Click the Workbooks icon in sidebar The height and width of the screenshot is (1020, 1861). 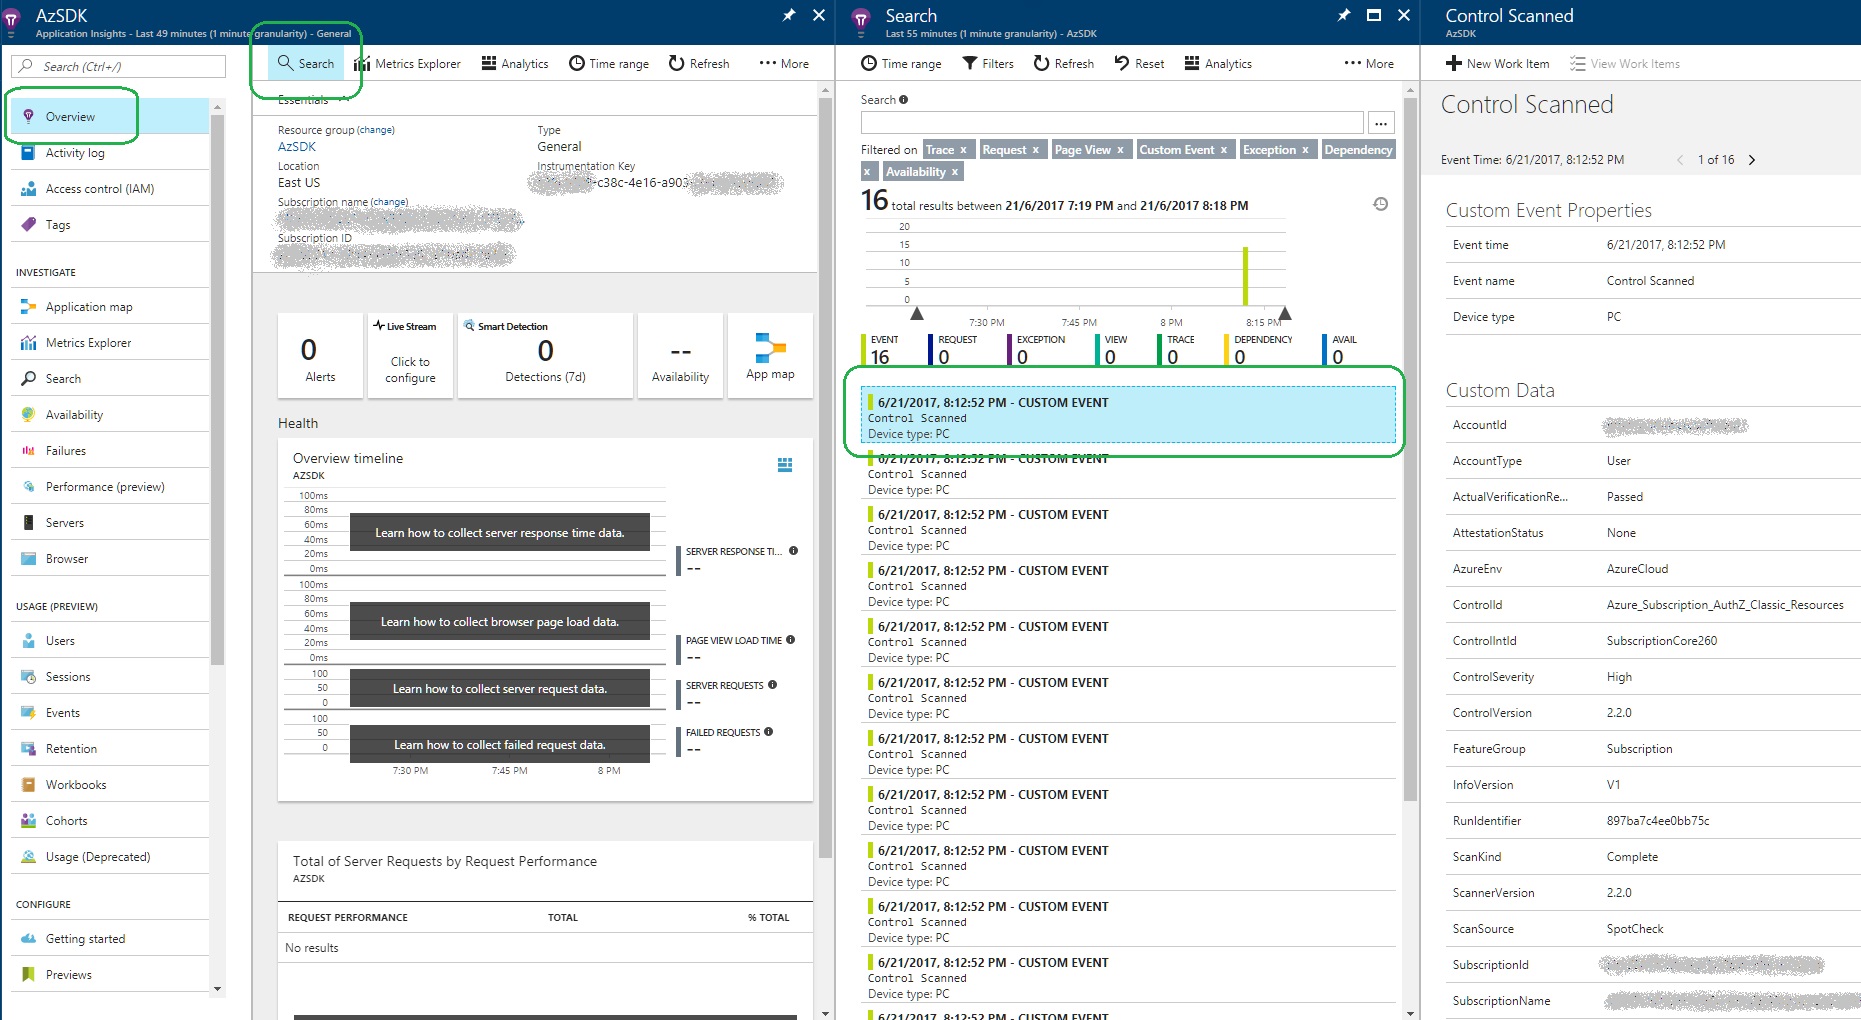(x=28, y=785)
